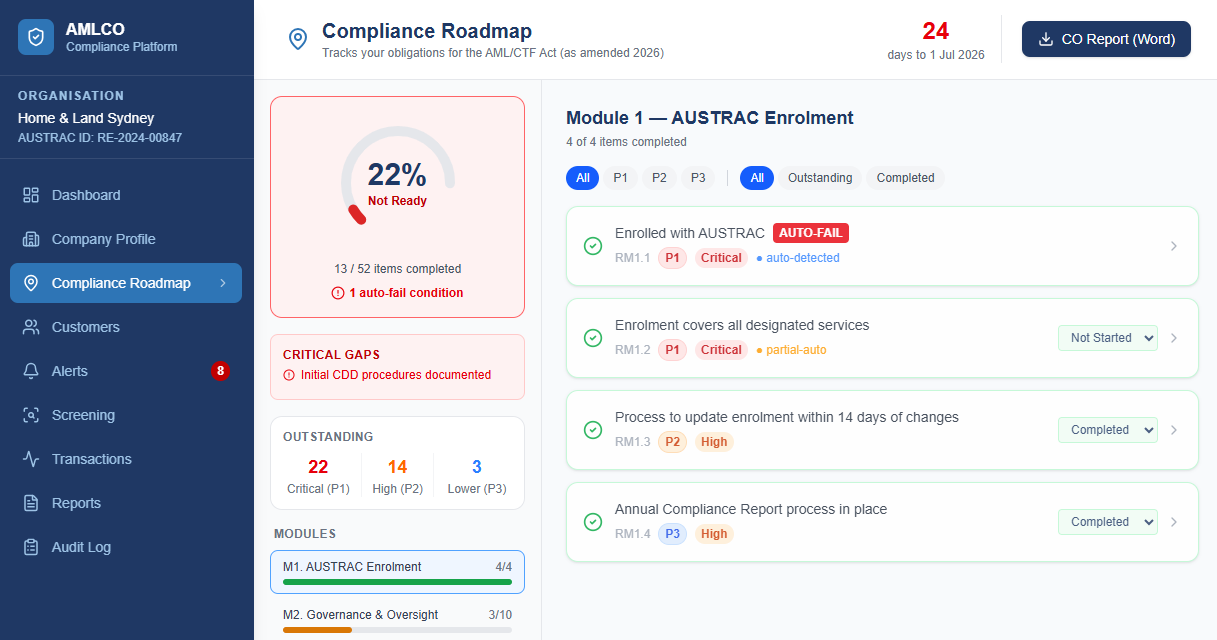The image size is (1217, 640).
Task: Click the Dashboard grid icon in sidebar
Action: tap(31, 195)
